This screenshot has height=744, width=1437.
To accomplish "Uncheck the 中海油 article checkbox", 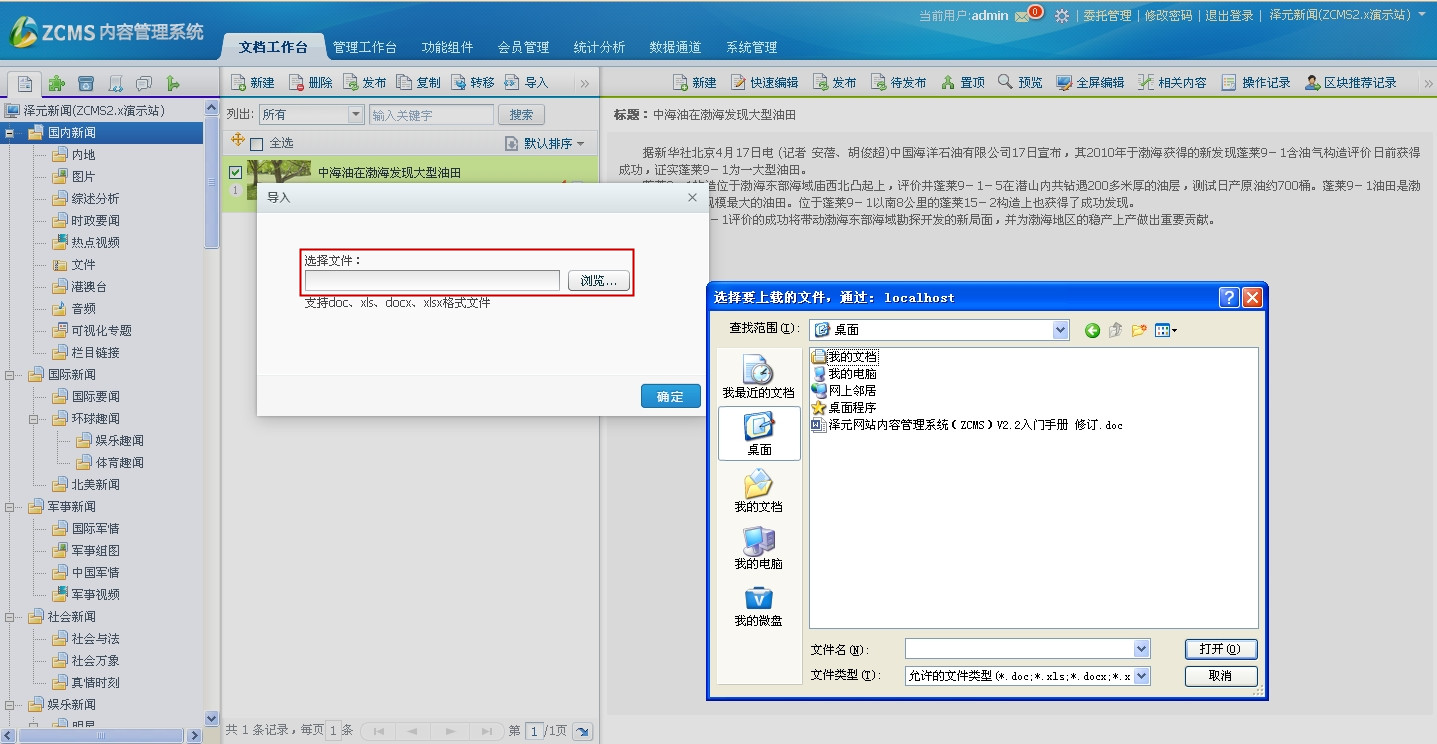I will click(235, 172).
